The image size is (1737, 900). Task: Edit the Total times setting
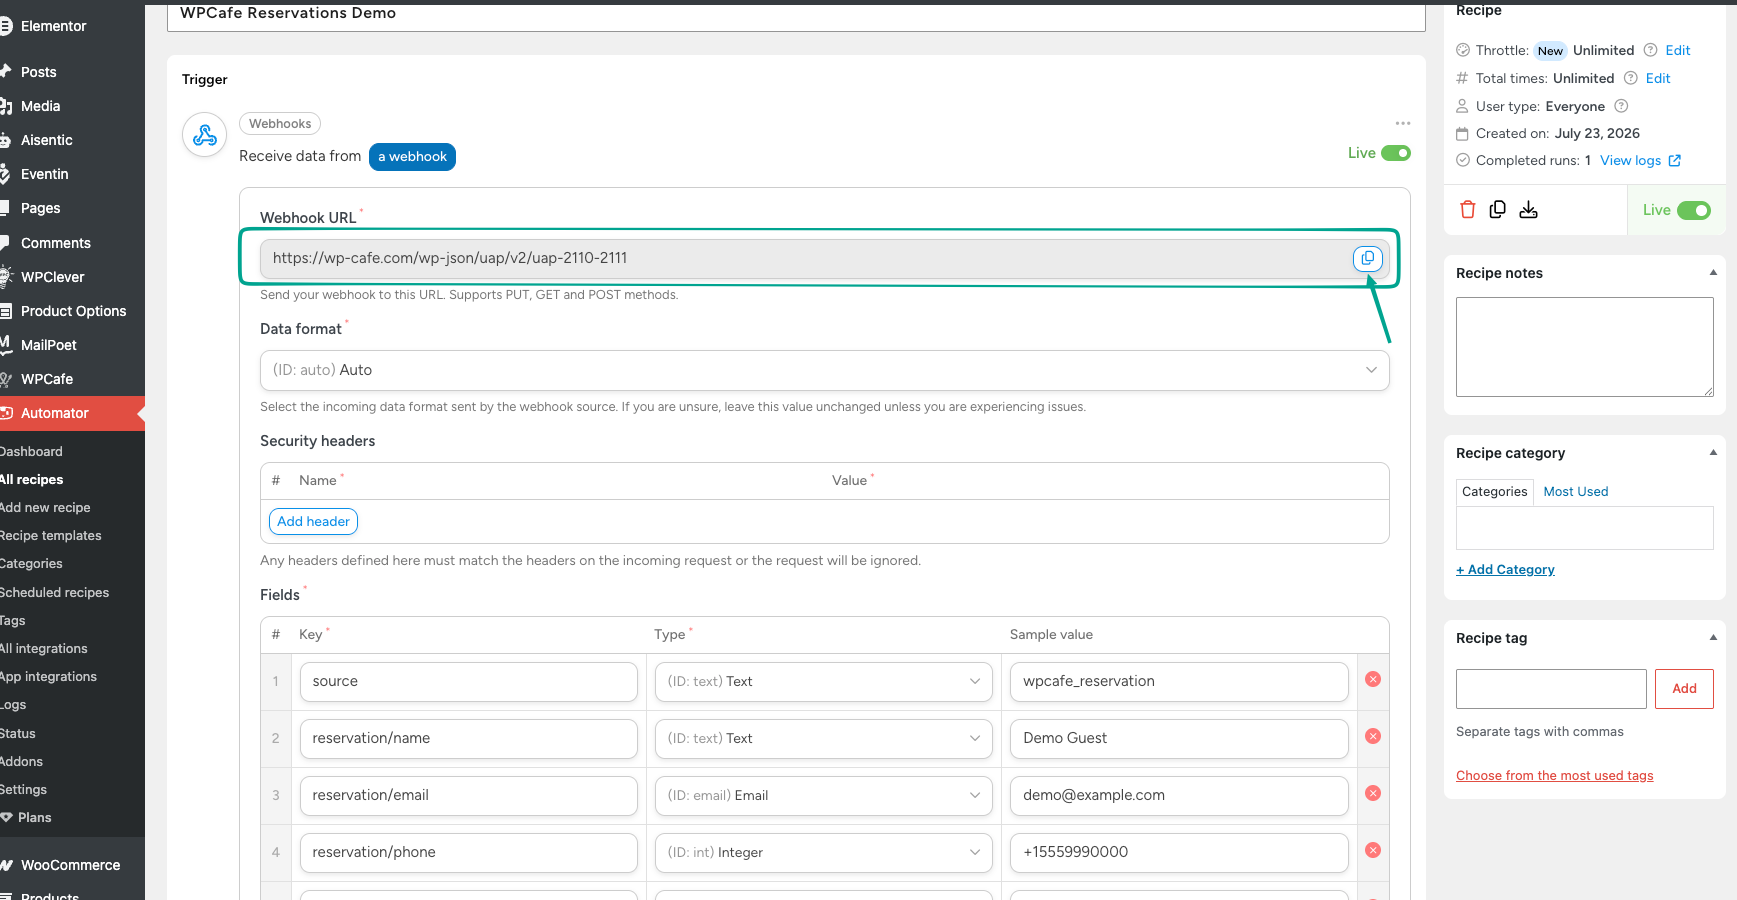pos(1658,78)
